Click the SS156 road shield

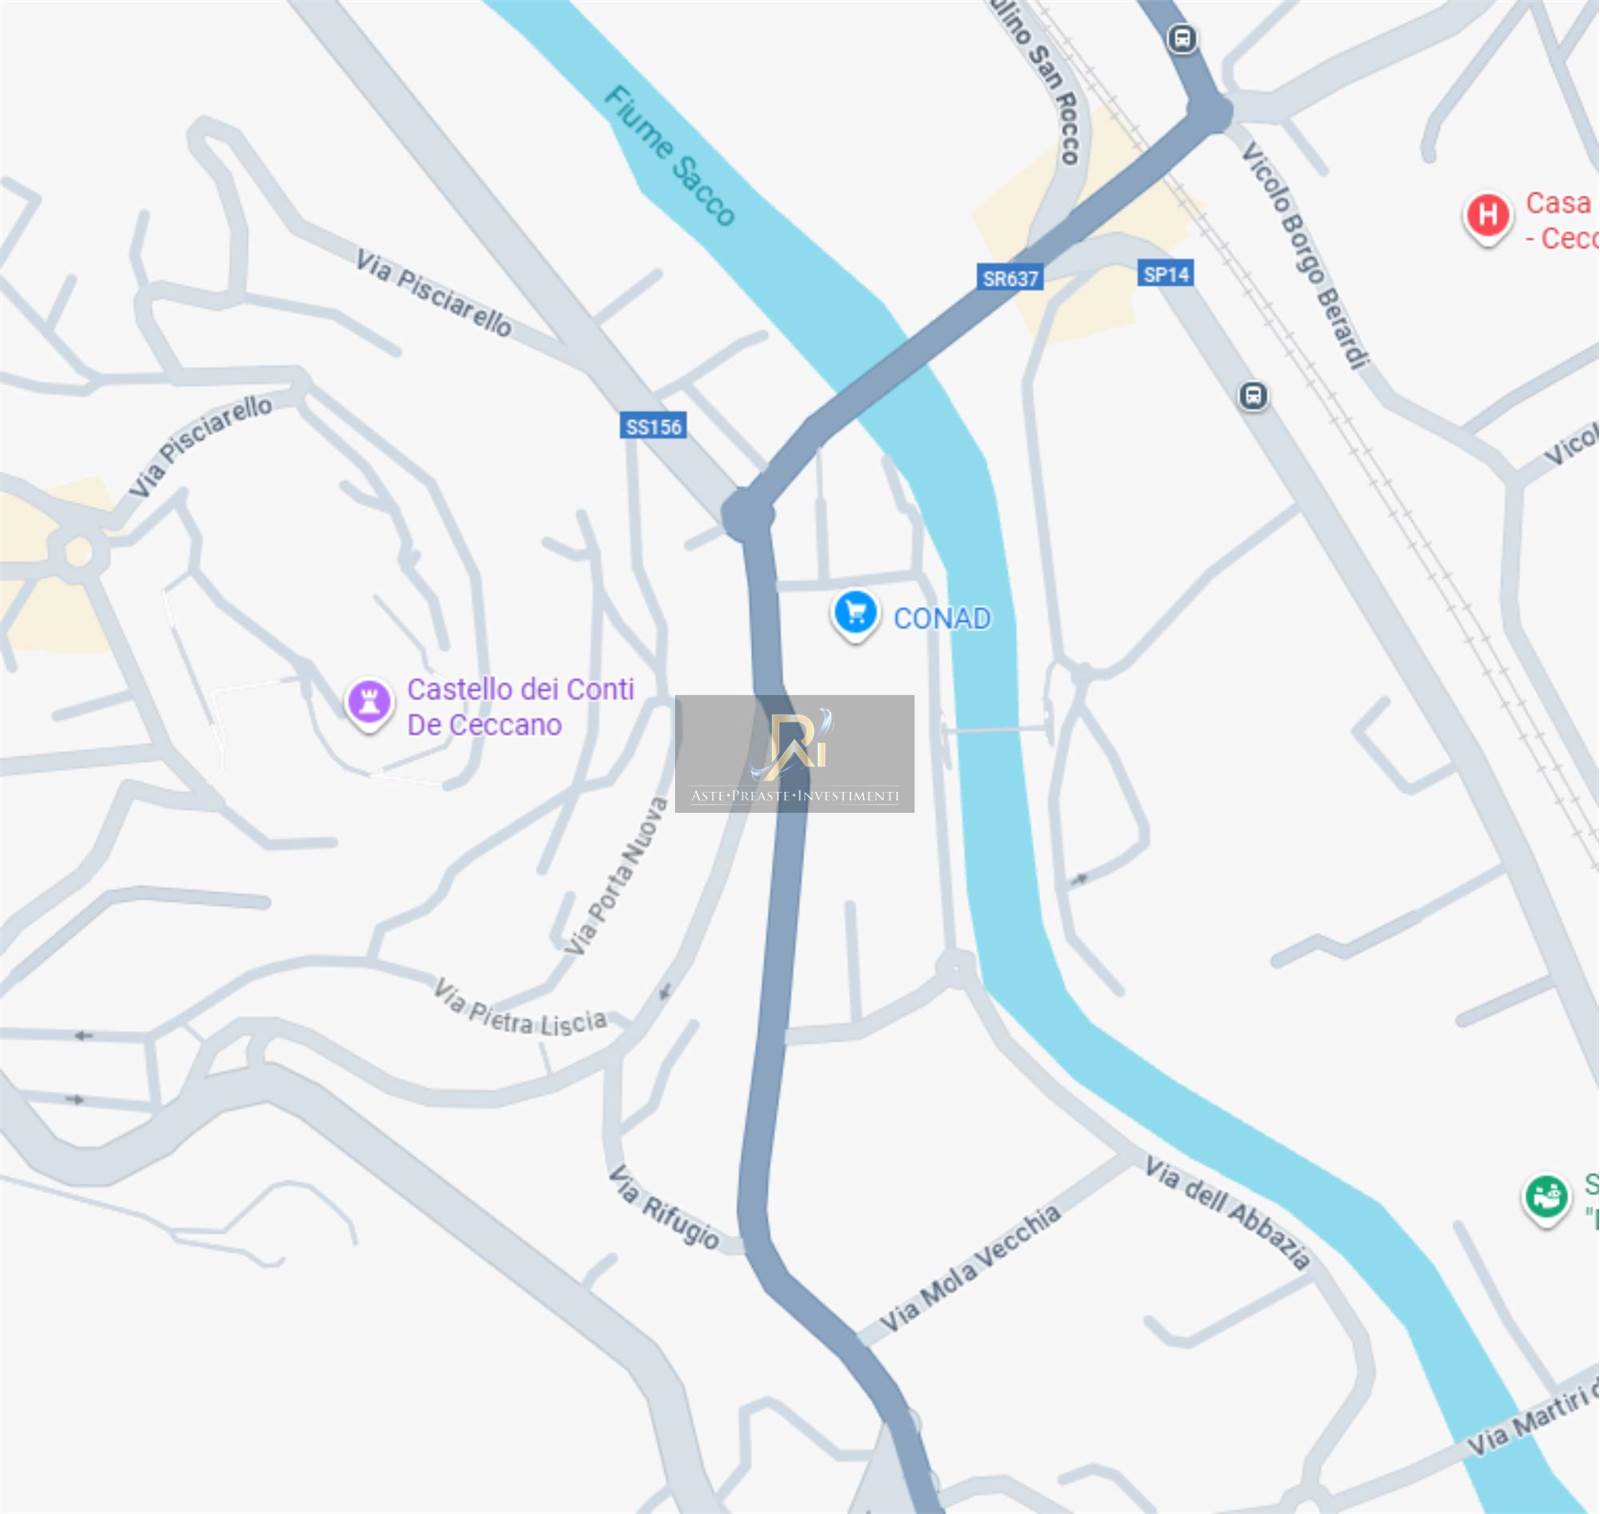pos(653,426)
